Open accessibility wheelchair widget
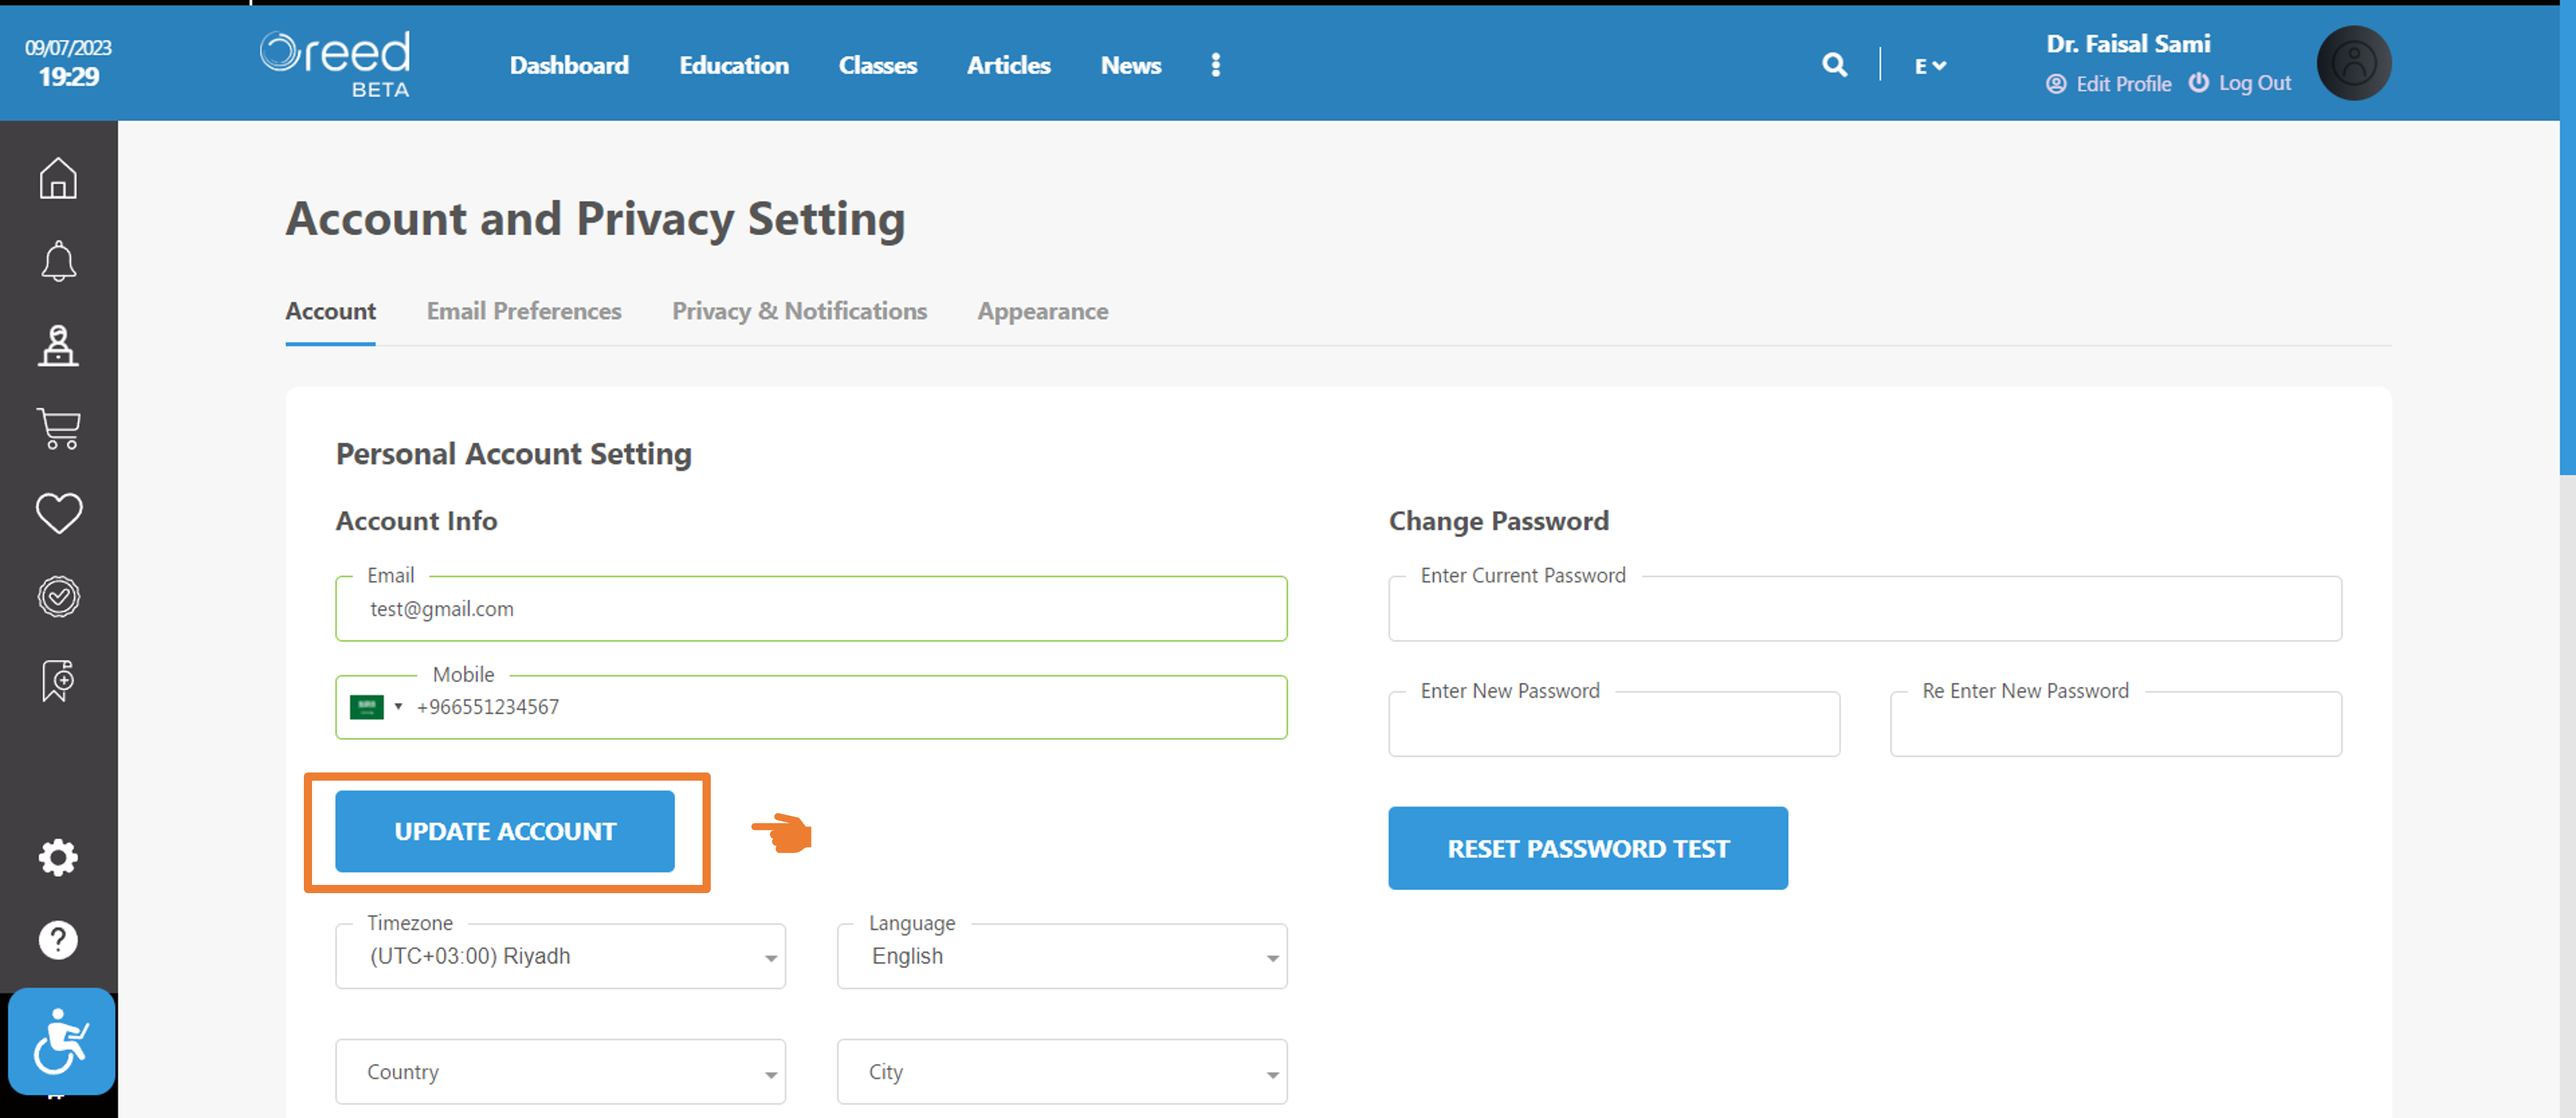2576x1118 pixels. 61,1041
